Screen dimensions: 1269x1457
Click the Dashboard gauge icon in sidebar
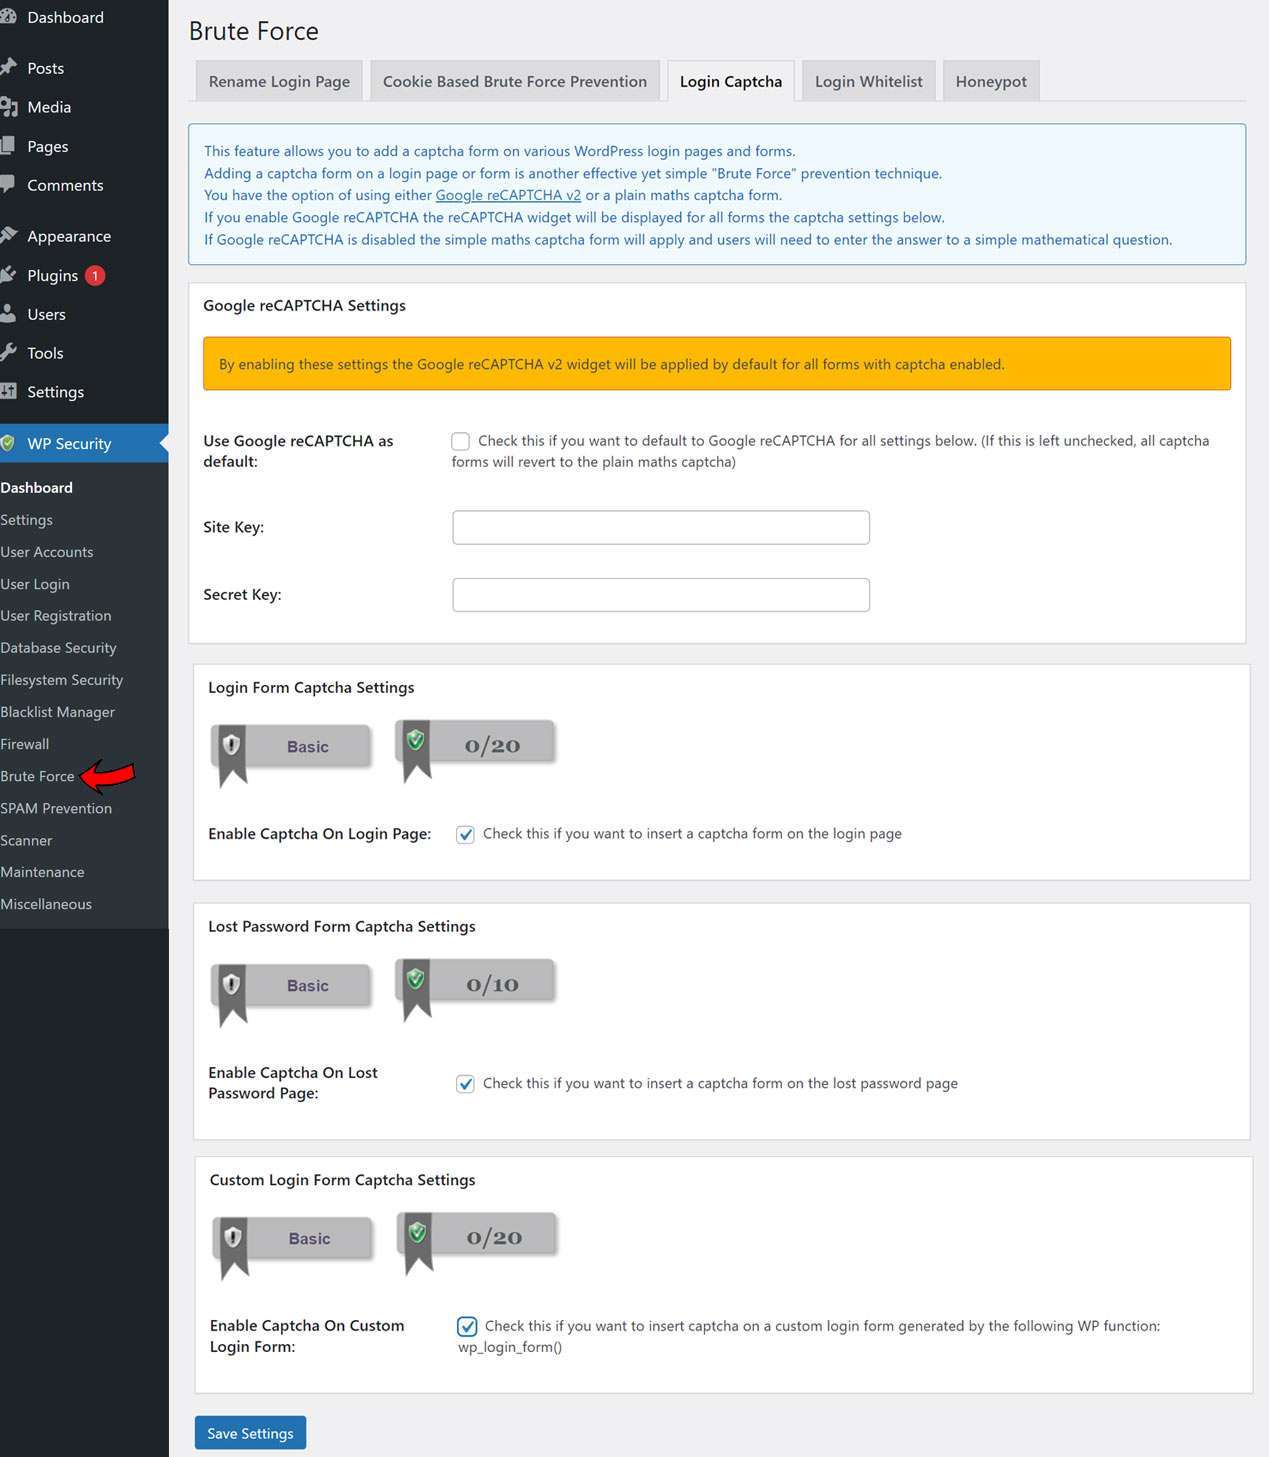(8, 17)
